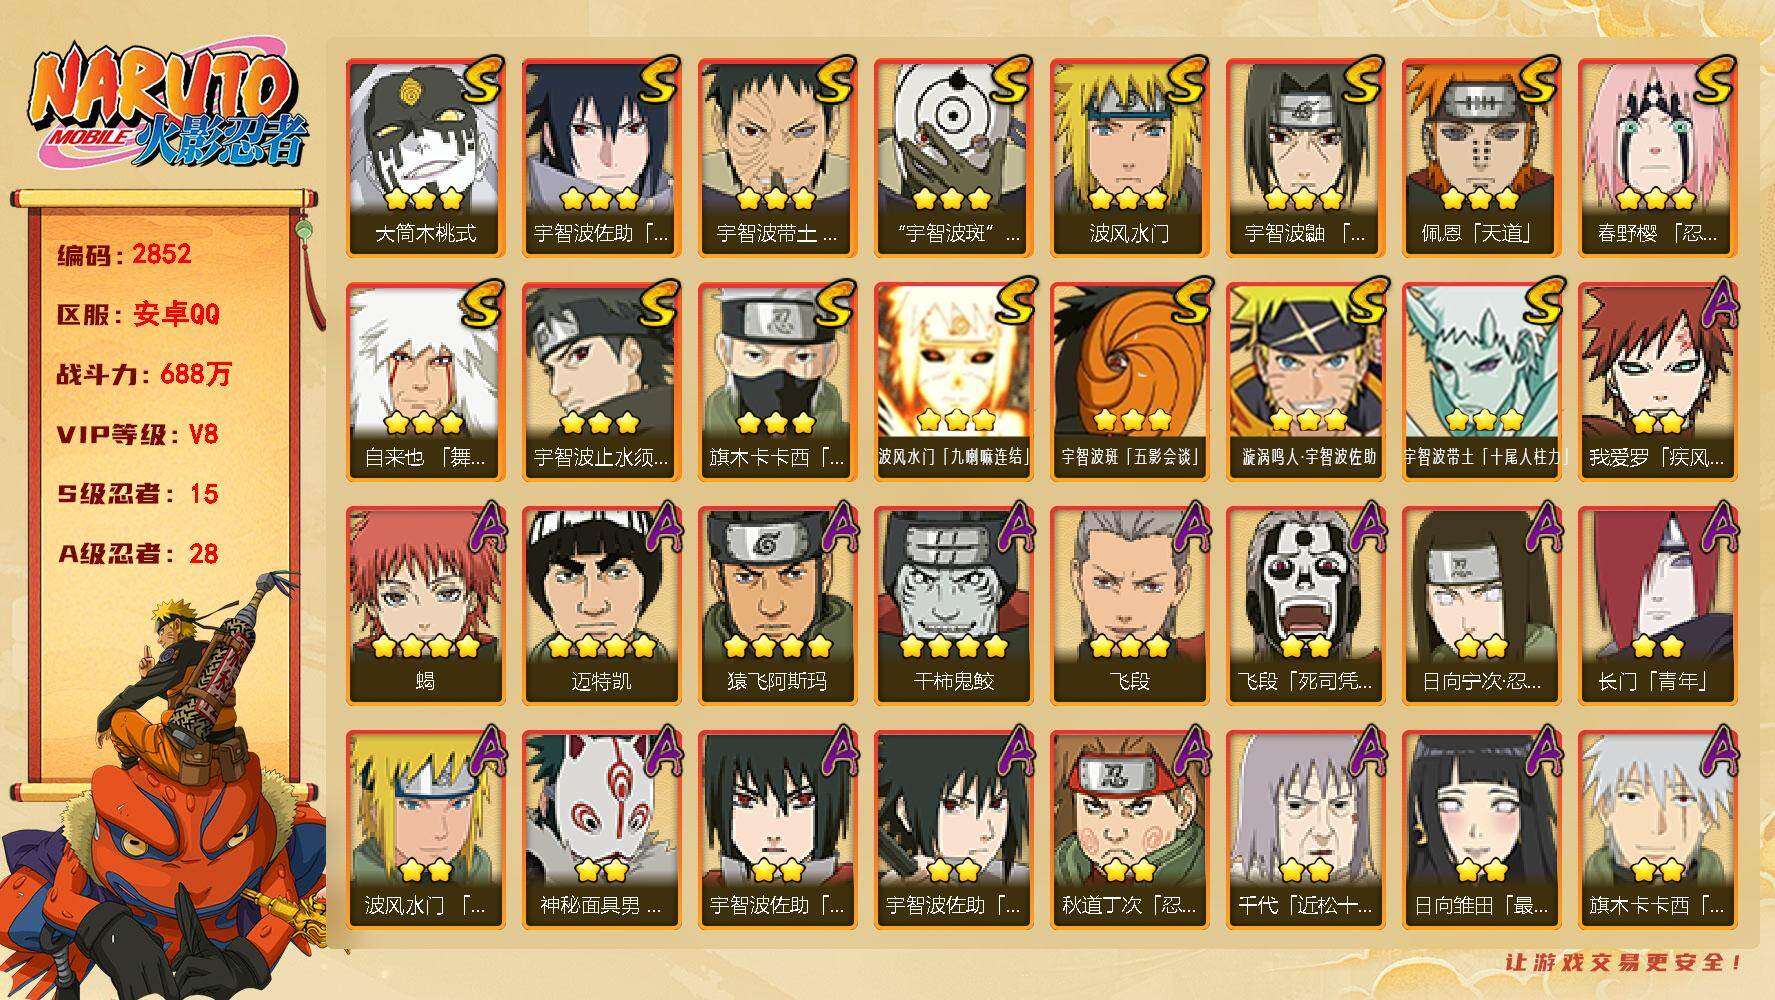Choose the orange spiral mask 宇智波斑「五影会谈」 card
This screenshot has height=1000, width=1775.
coord(1130,382)
